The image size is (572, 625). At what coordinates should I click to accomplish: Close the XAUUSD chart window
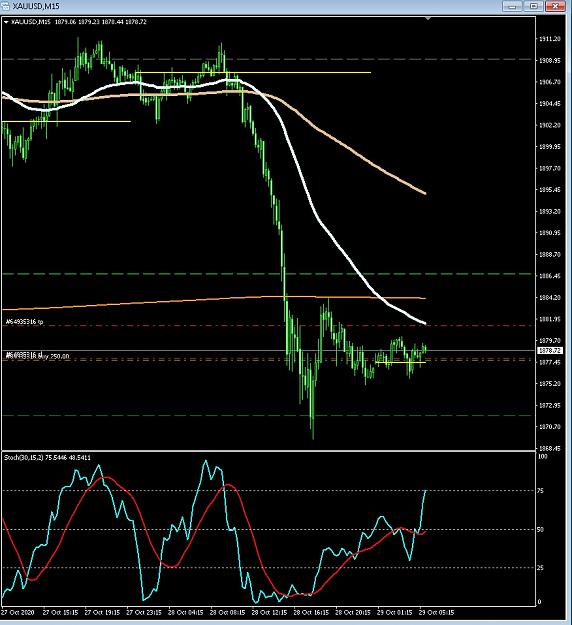coord(556,6)
